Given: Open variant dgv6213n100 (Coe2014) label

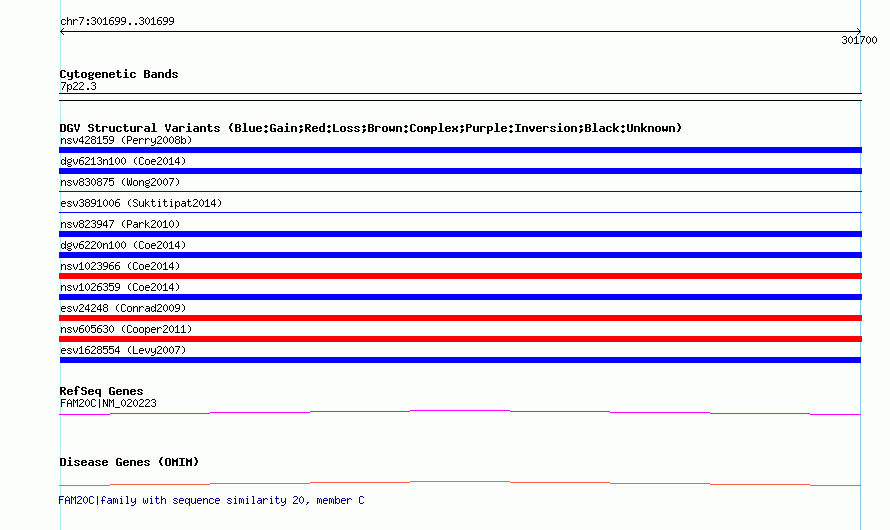Looking at the screenshot, I should point(123,161).
